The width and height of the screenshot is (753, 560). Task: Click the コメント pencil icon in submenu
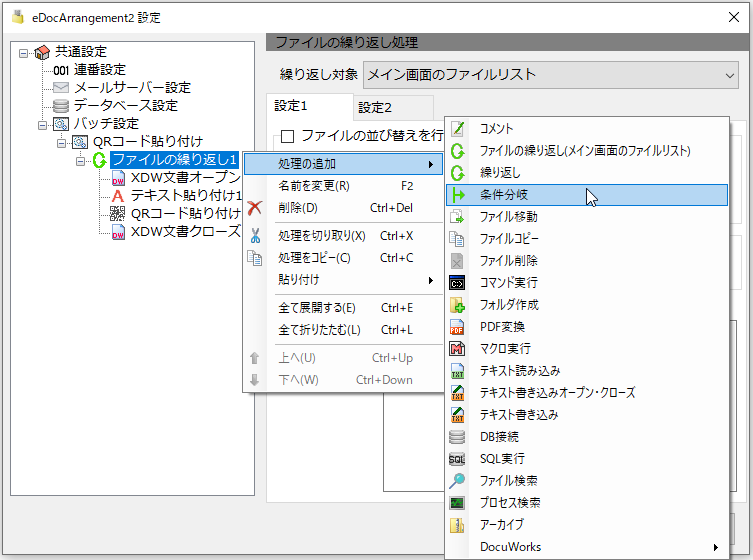(458, 129)
